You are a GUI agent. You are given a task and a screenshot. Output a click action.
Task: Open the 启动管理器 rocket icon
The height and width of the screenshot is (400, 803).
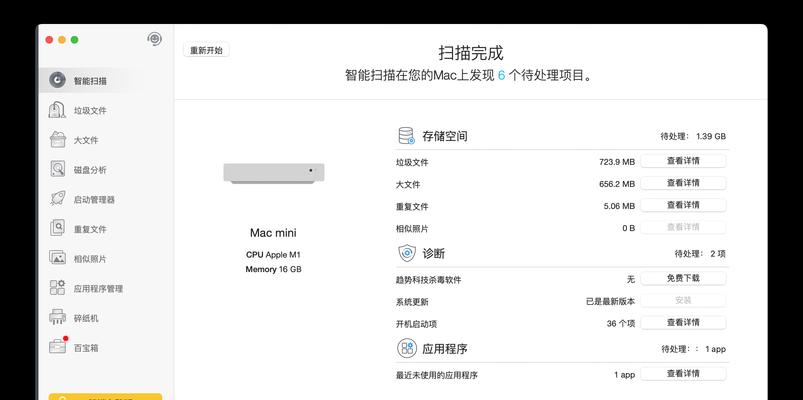(x=57, y=199)
